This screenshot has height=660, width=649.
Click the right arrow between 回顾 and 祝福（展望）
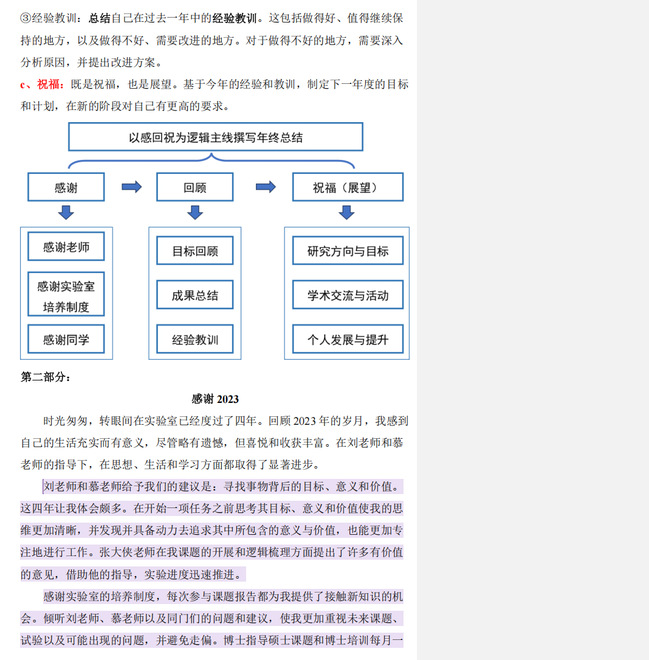pyautogui.click(x=265, y=187)
